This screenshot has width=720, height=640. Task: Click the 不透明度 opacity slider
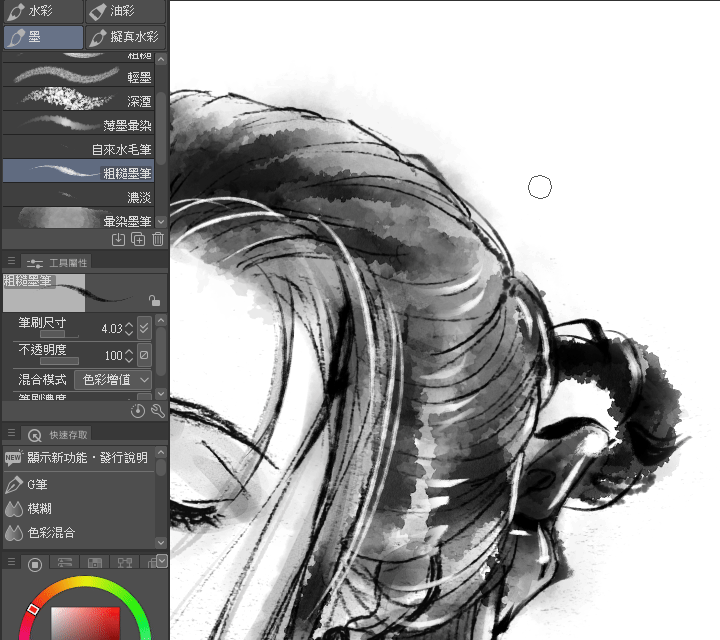pos(60,361)
